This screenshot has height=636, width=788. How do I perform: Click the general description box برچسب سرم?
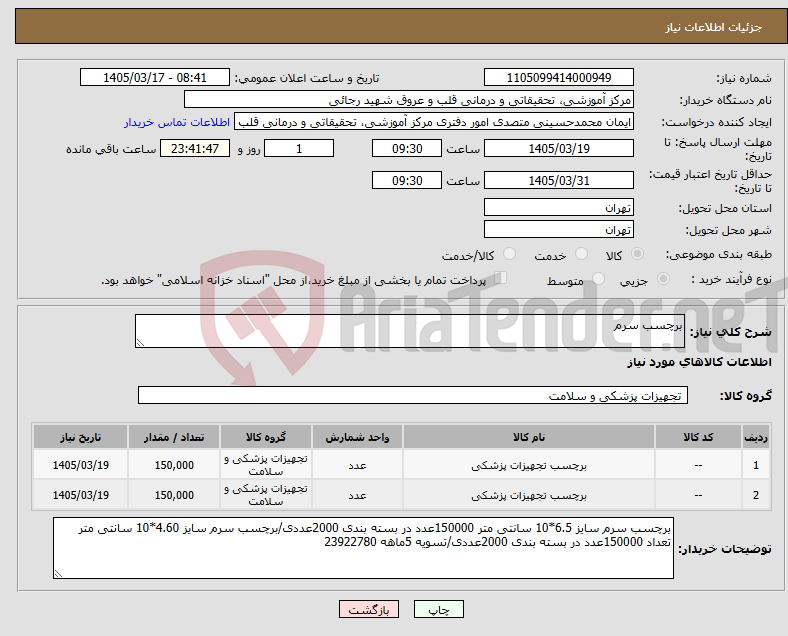[x=410, y=331]
